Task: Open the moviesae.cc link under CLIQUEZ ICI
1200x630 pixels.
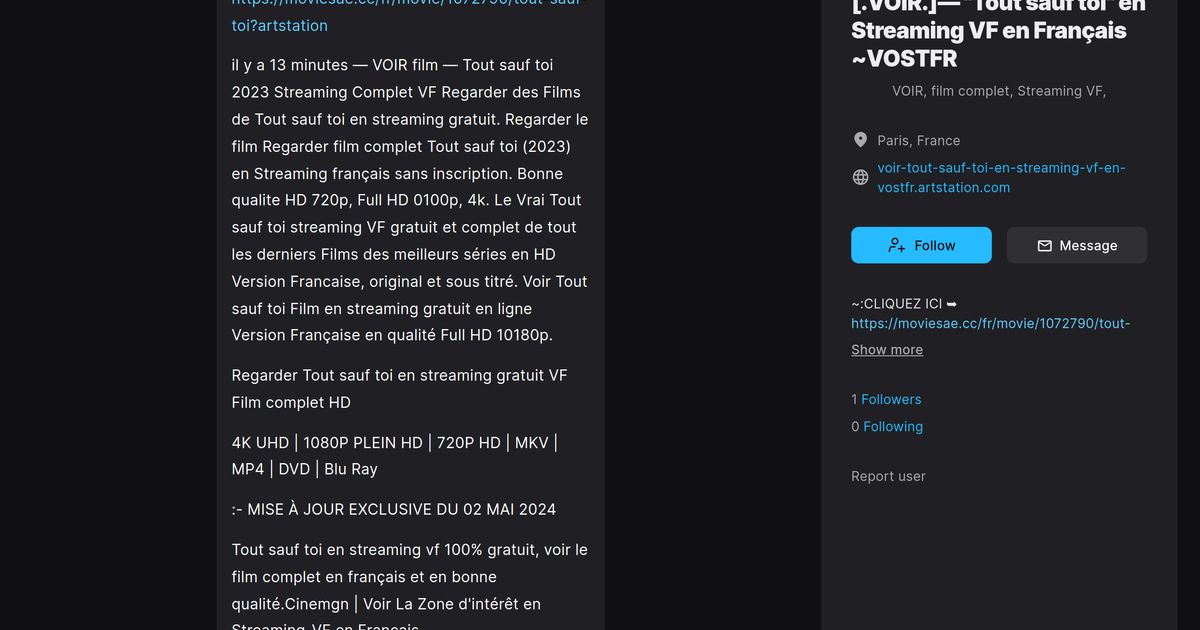Action: pyautogui.click(x=991, y=323)
